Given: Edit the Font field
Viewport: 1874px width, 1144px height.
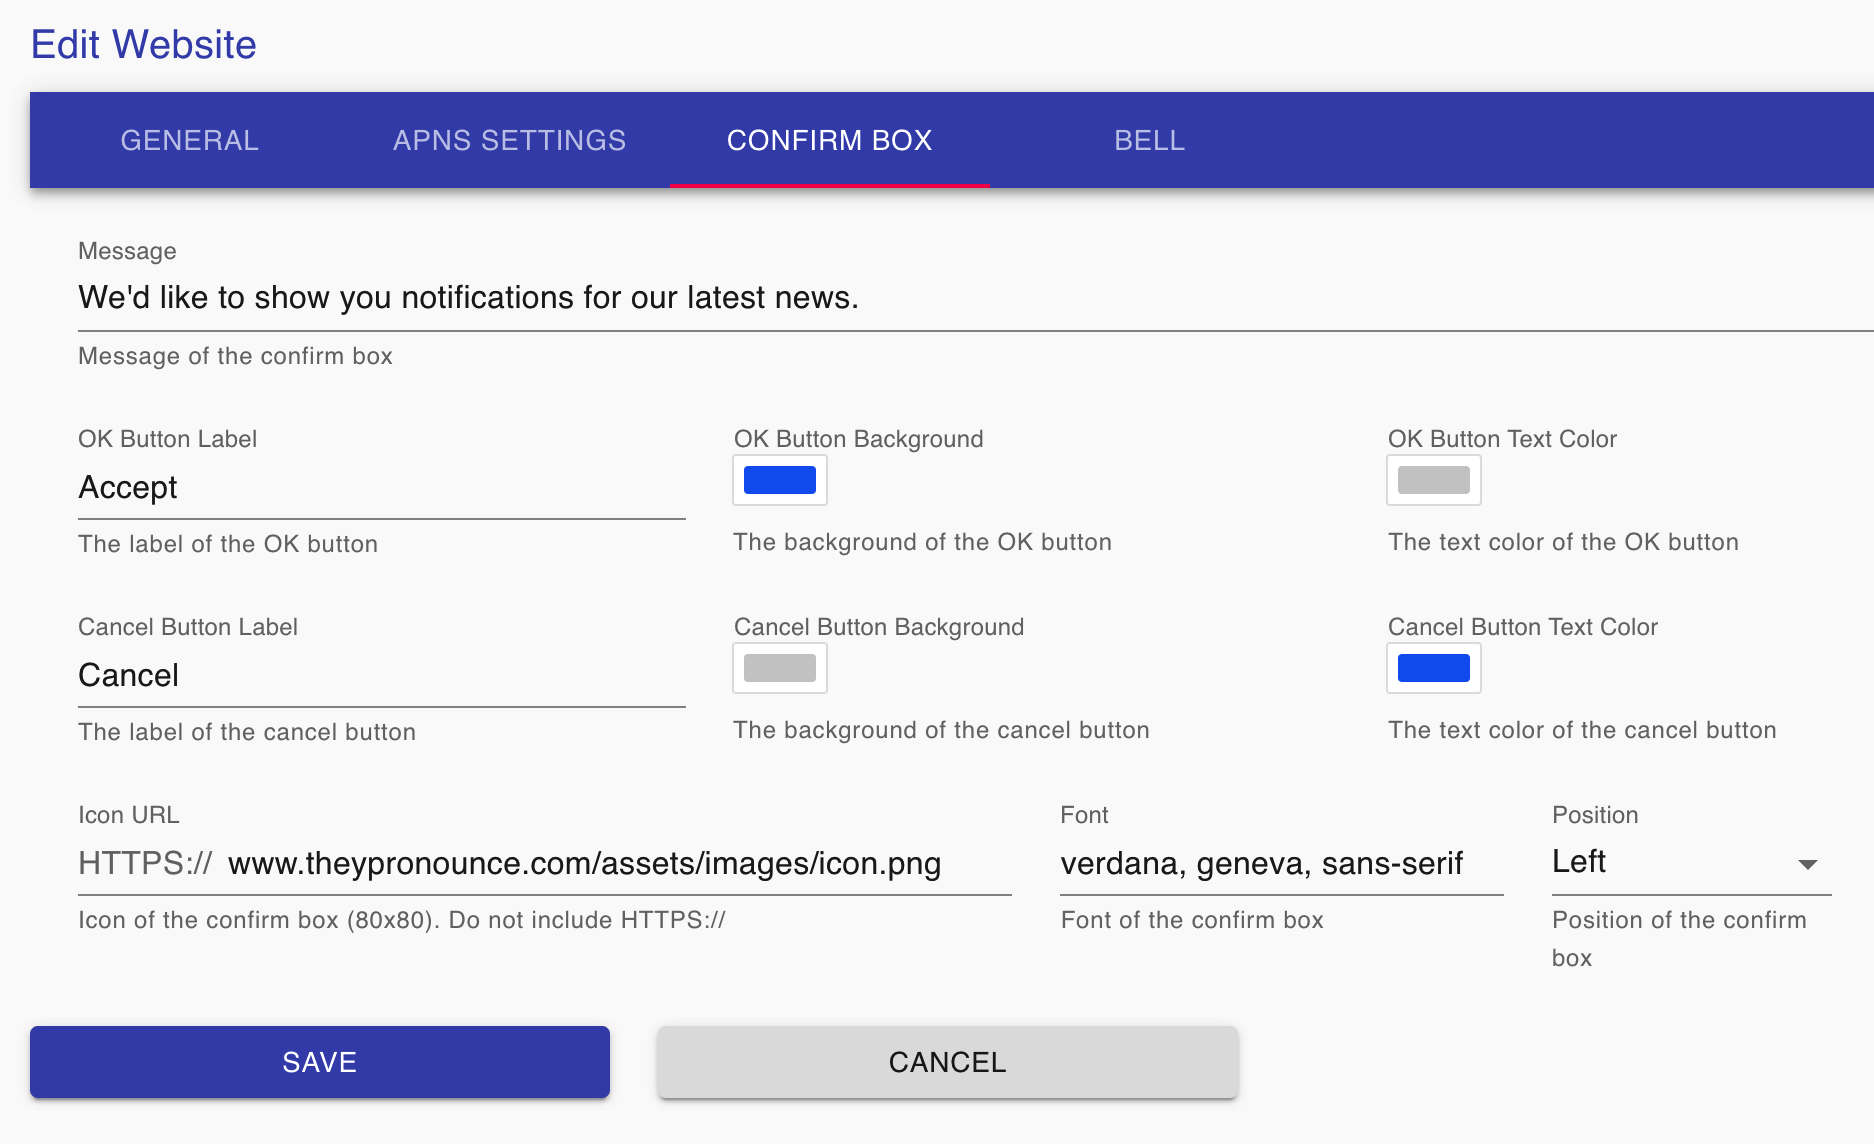Looking at the screenshot, I should (x=1282, y=864).
